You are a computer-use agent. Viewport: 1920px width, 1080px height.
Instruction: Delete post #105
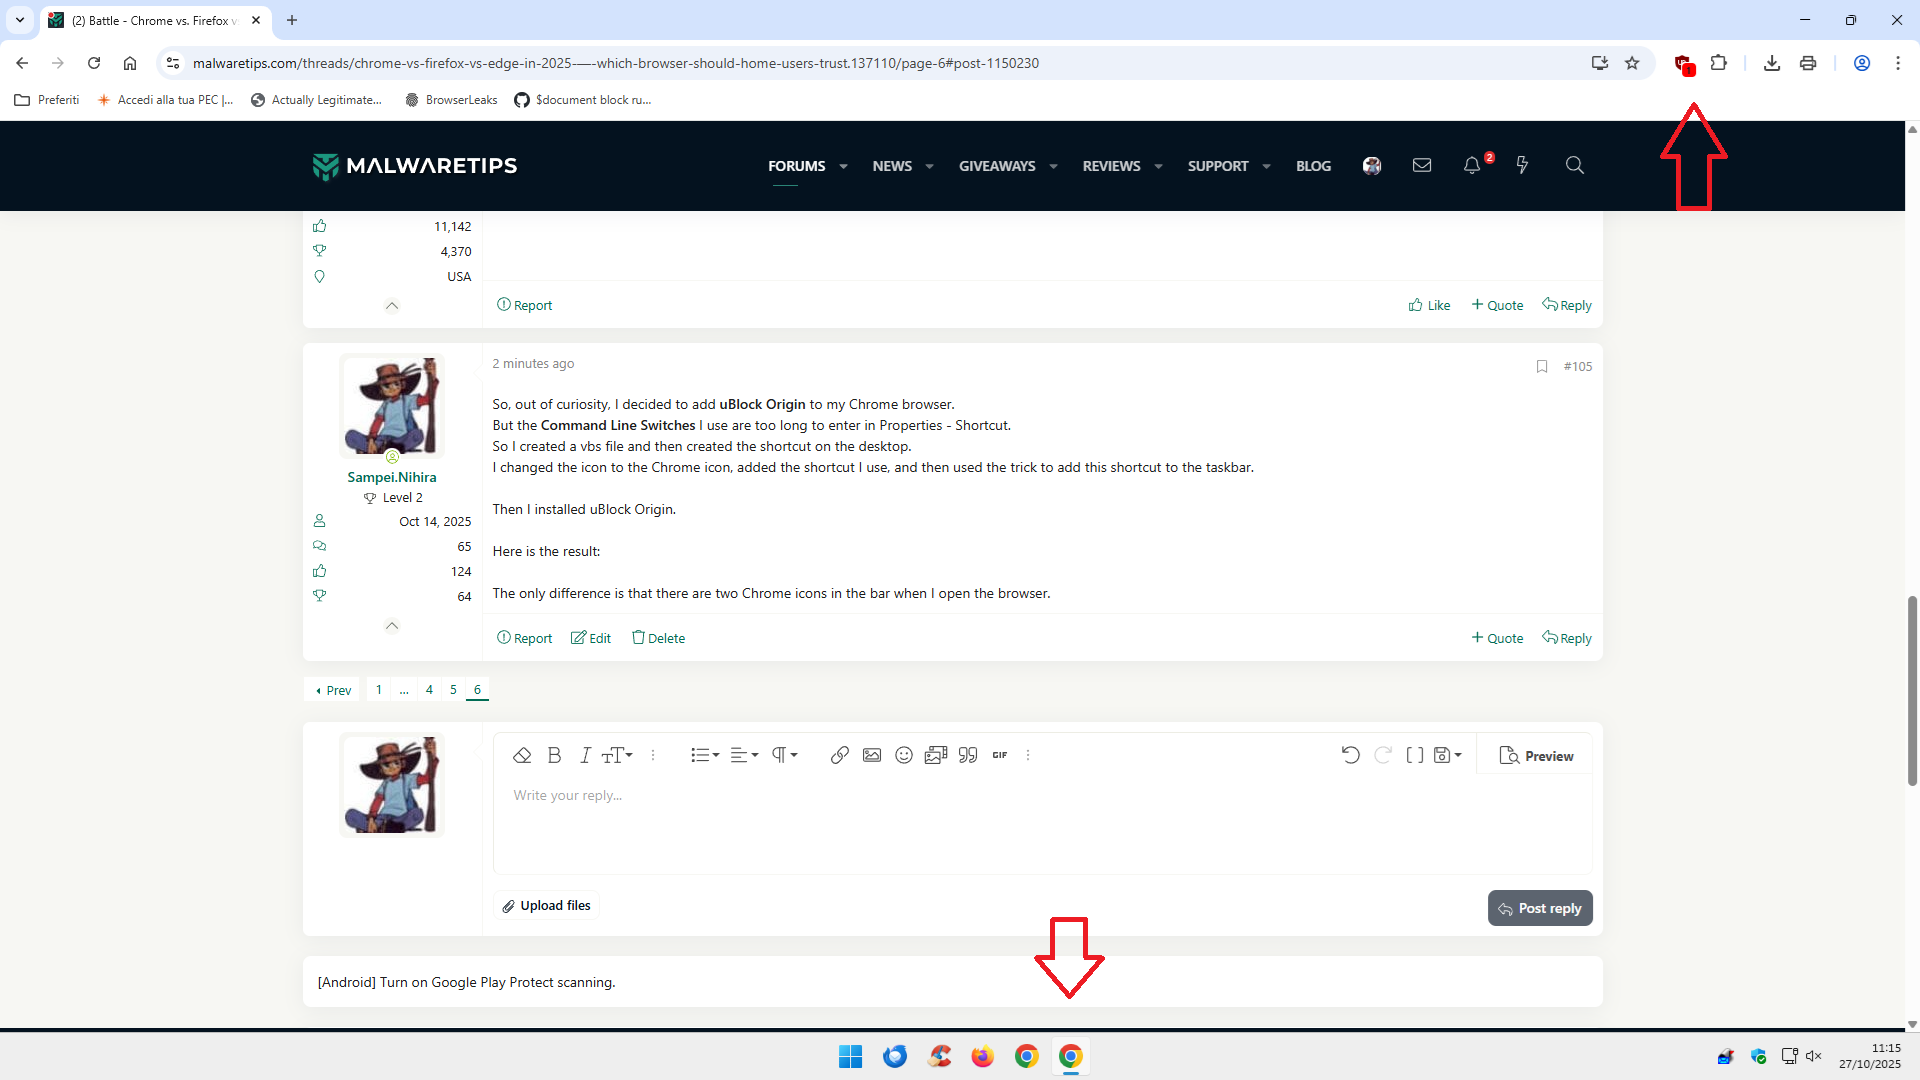coord(658,638)
